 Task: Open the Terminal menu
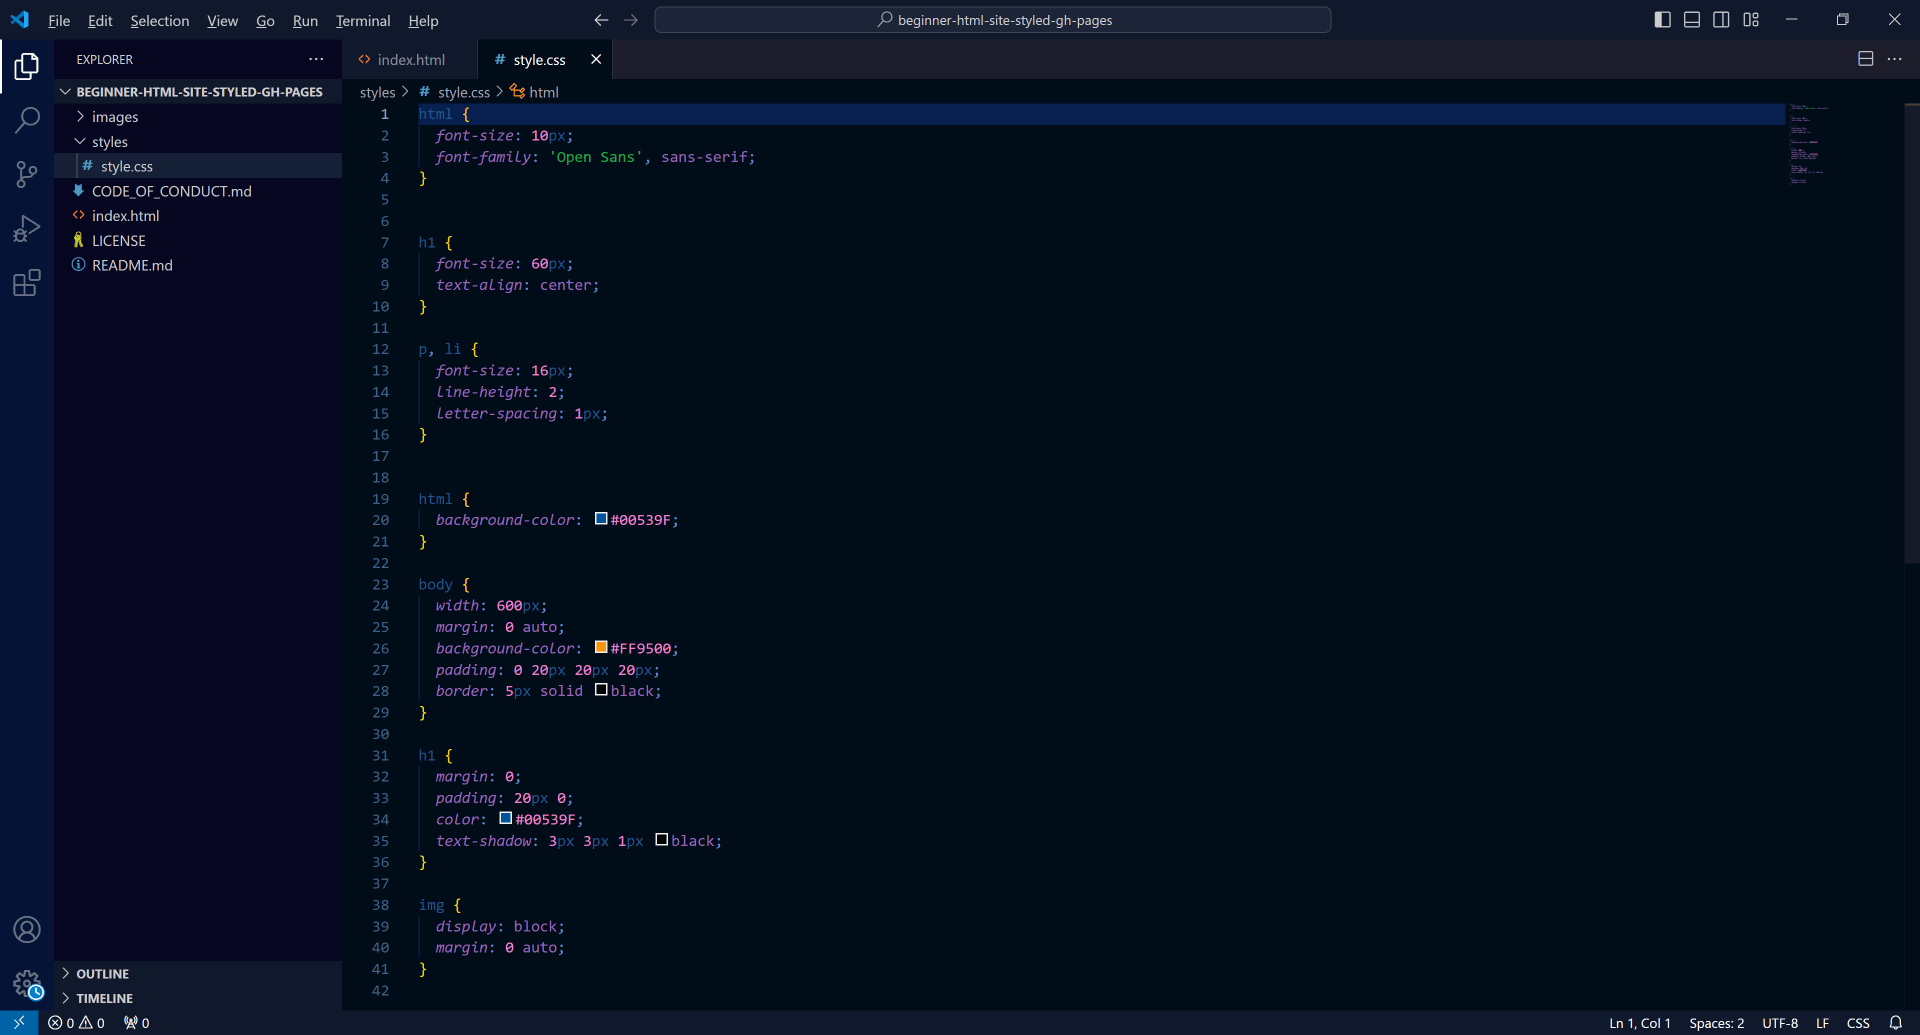(362, 21)
